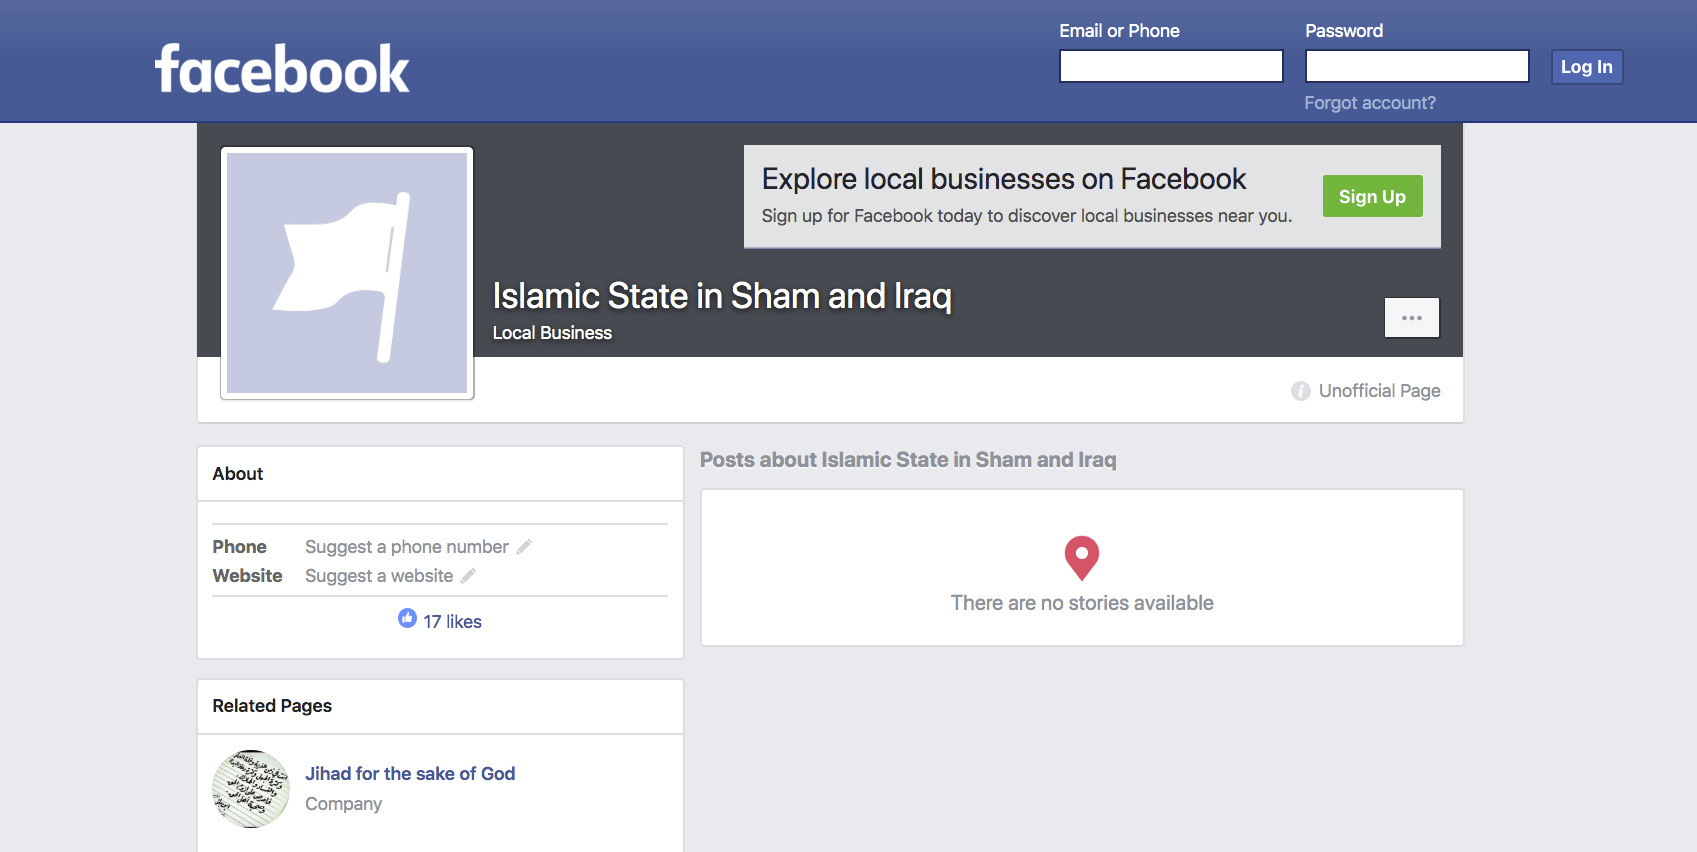1697x852 pixels.
Task: Click the Phone label in About
Action: (x=239, y=547)
